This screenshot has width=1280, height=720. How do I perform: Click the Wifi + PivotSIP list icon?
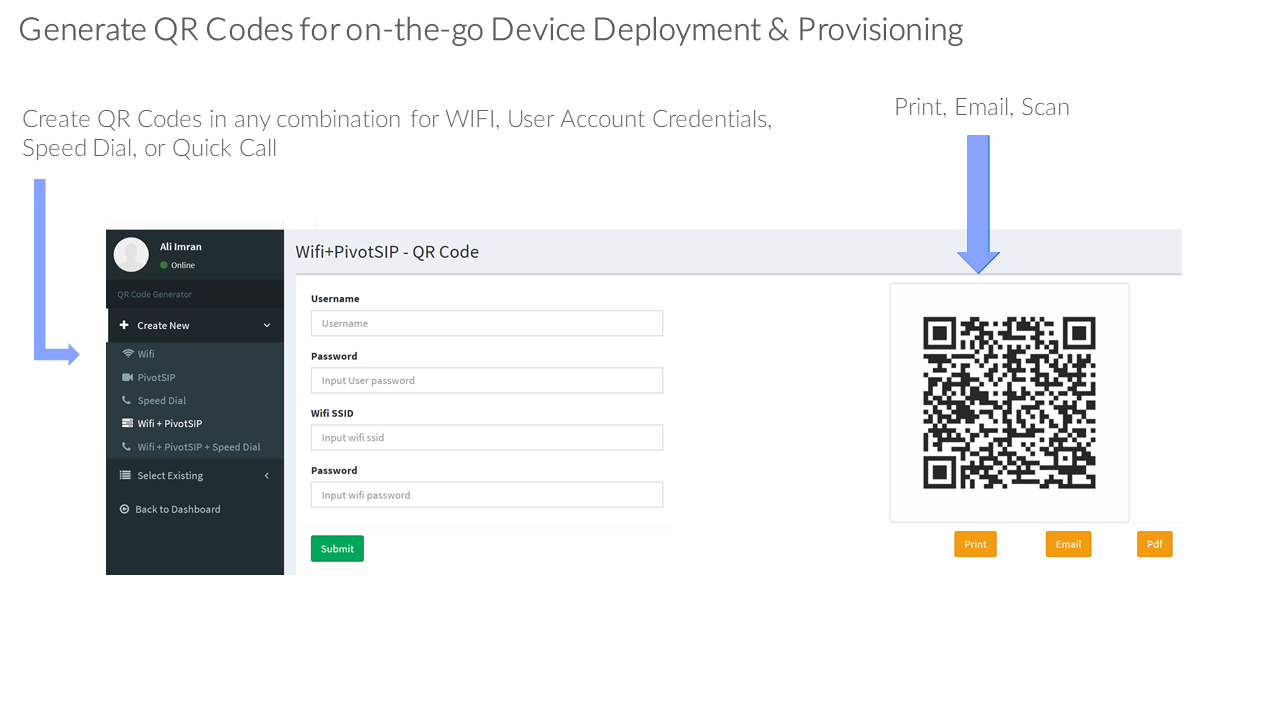click(x=127, y=423)
